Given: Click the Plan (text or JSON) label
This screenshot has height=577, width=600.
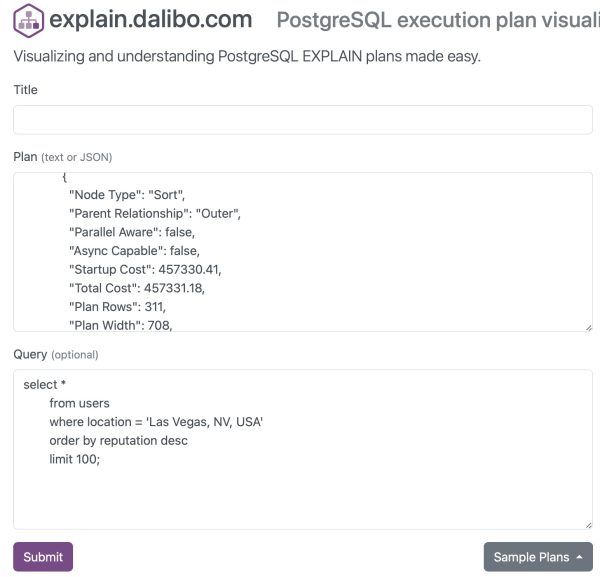Looking at the screenshot, I should [63, 157].
